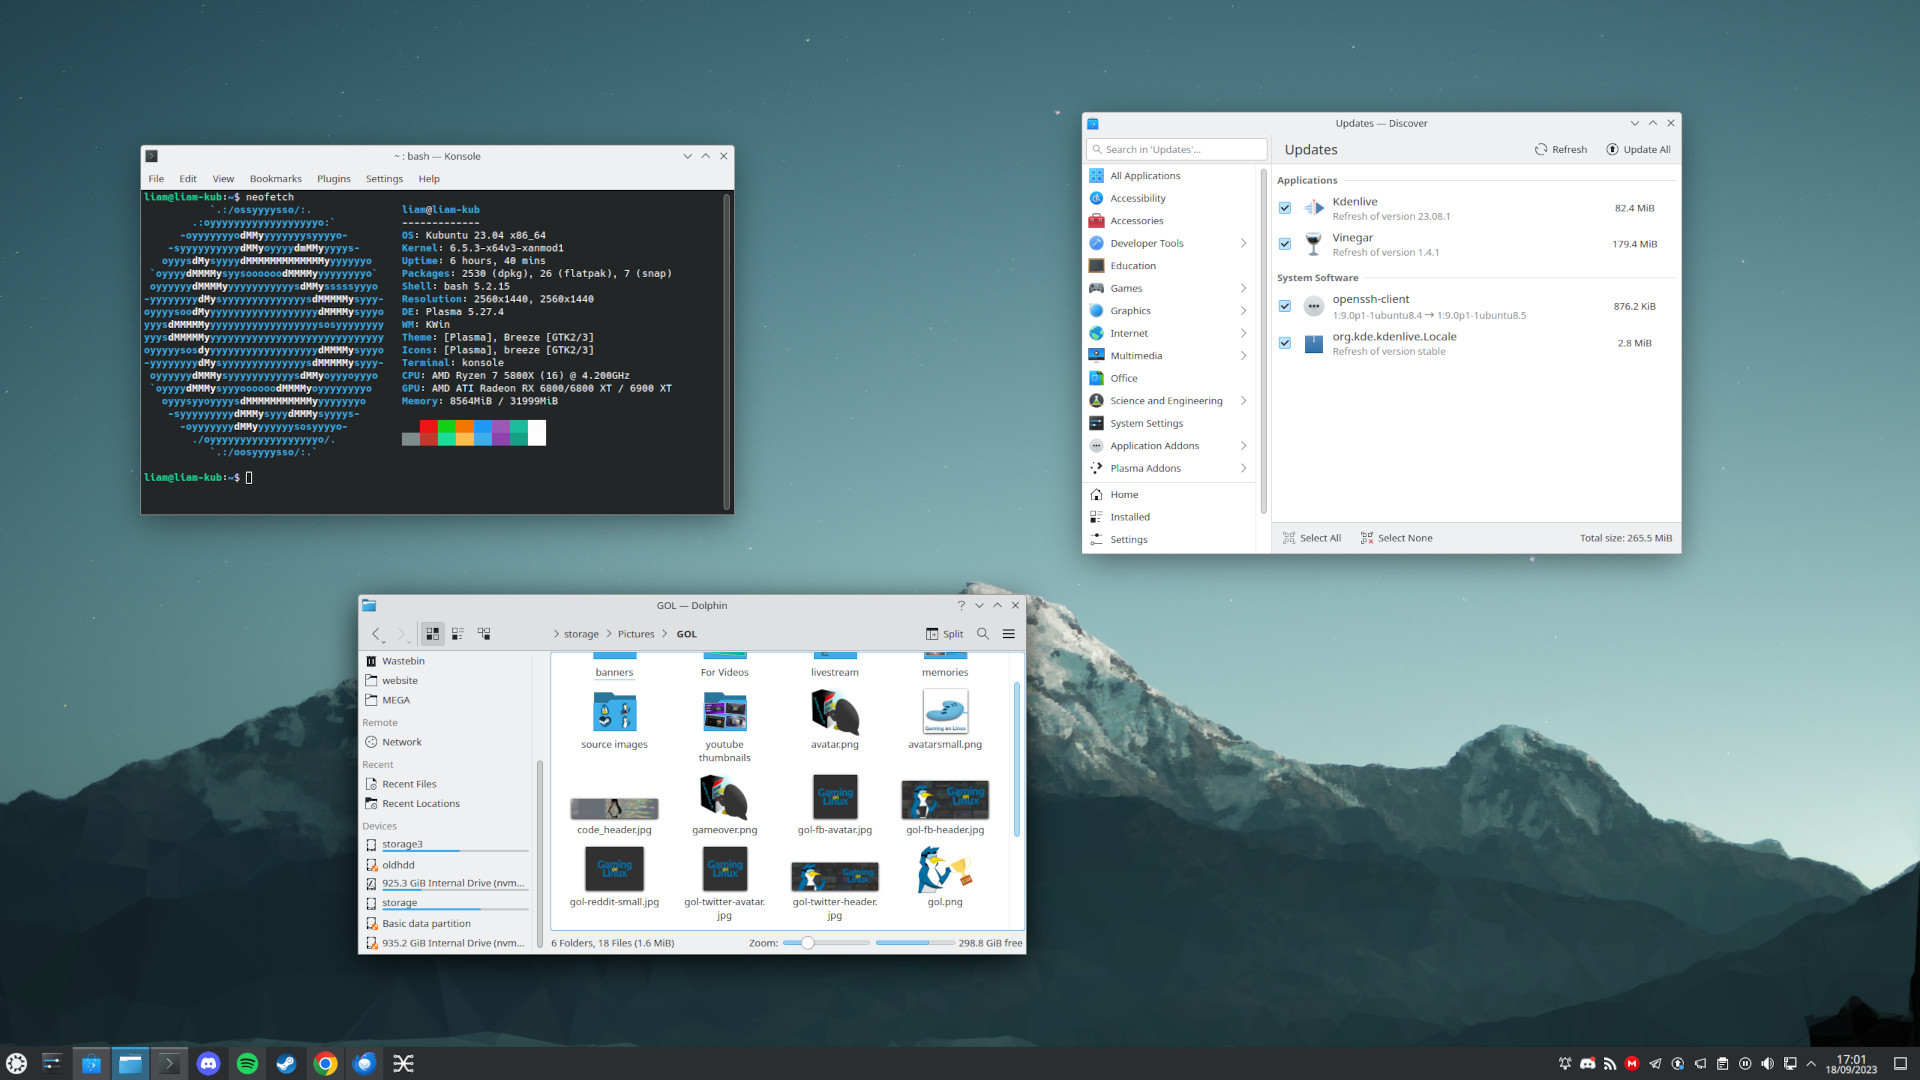Expand the Games category arrow

pyautogui.click(x=1243, y=288)
